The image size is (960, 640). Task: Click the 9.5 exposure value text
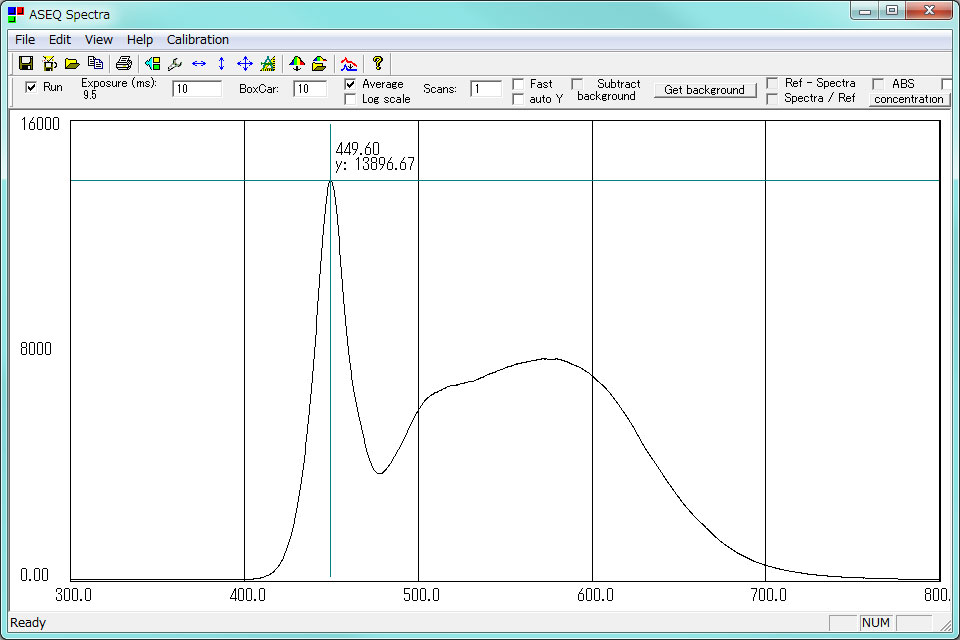[x=90, y=96]
